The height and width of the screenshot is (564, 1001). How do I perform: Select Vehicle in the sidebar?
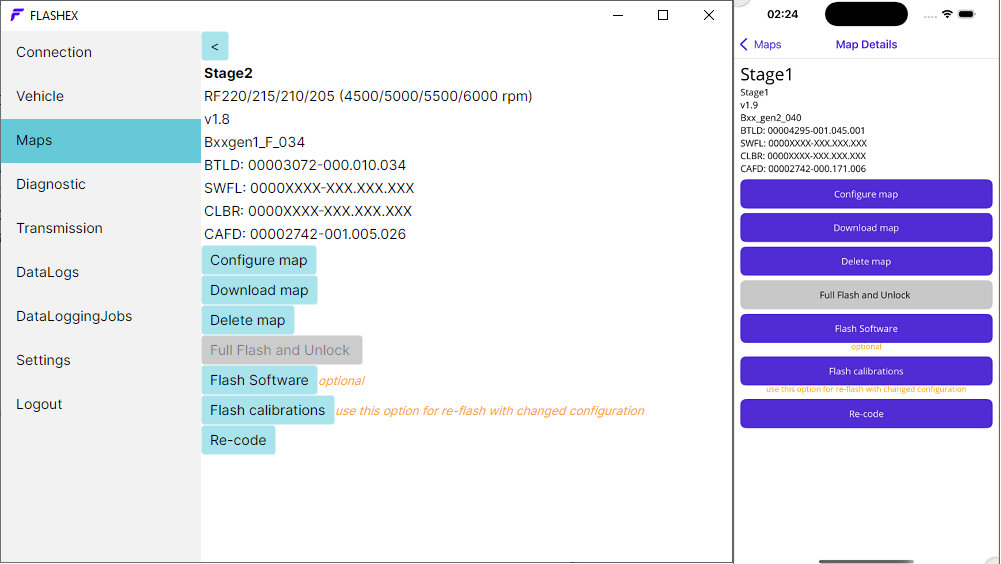40,96
